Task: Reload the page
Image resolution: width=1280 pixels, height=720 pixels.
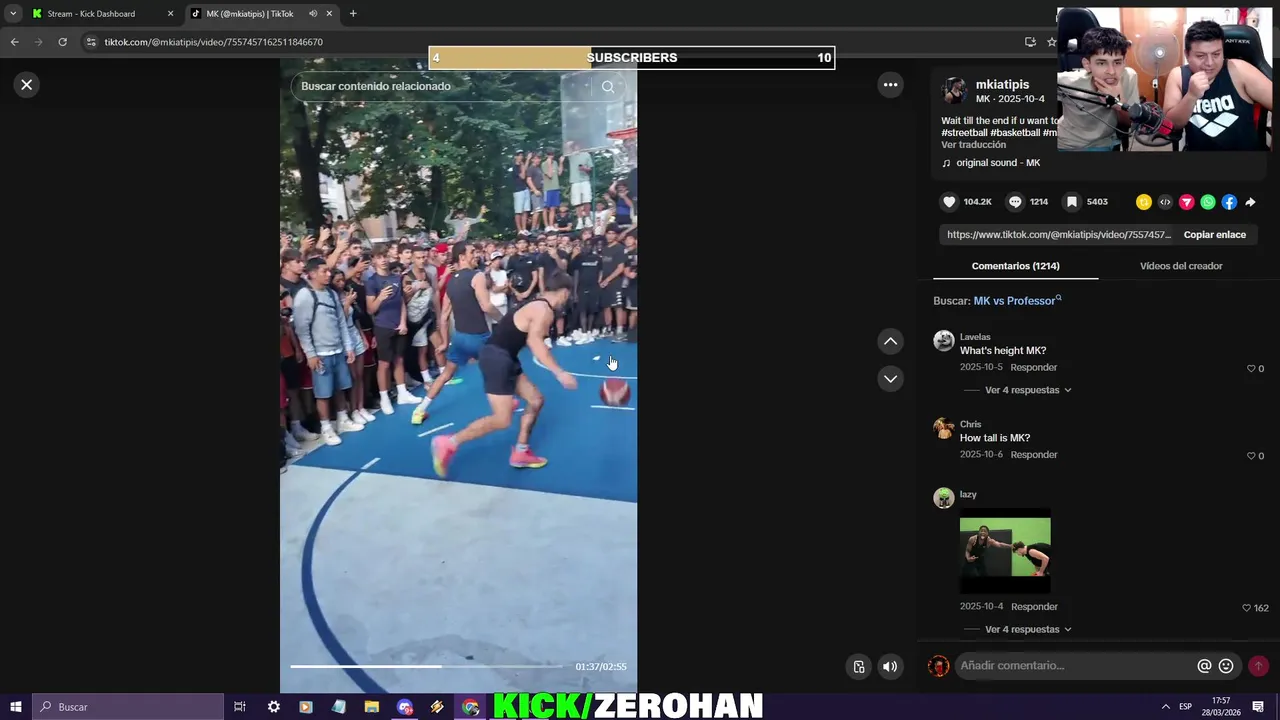Action: pyautogui.click(x=62, y=42)
